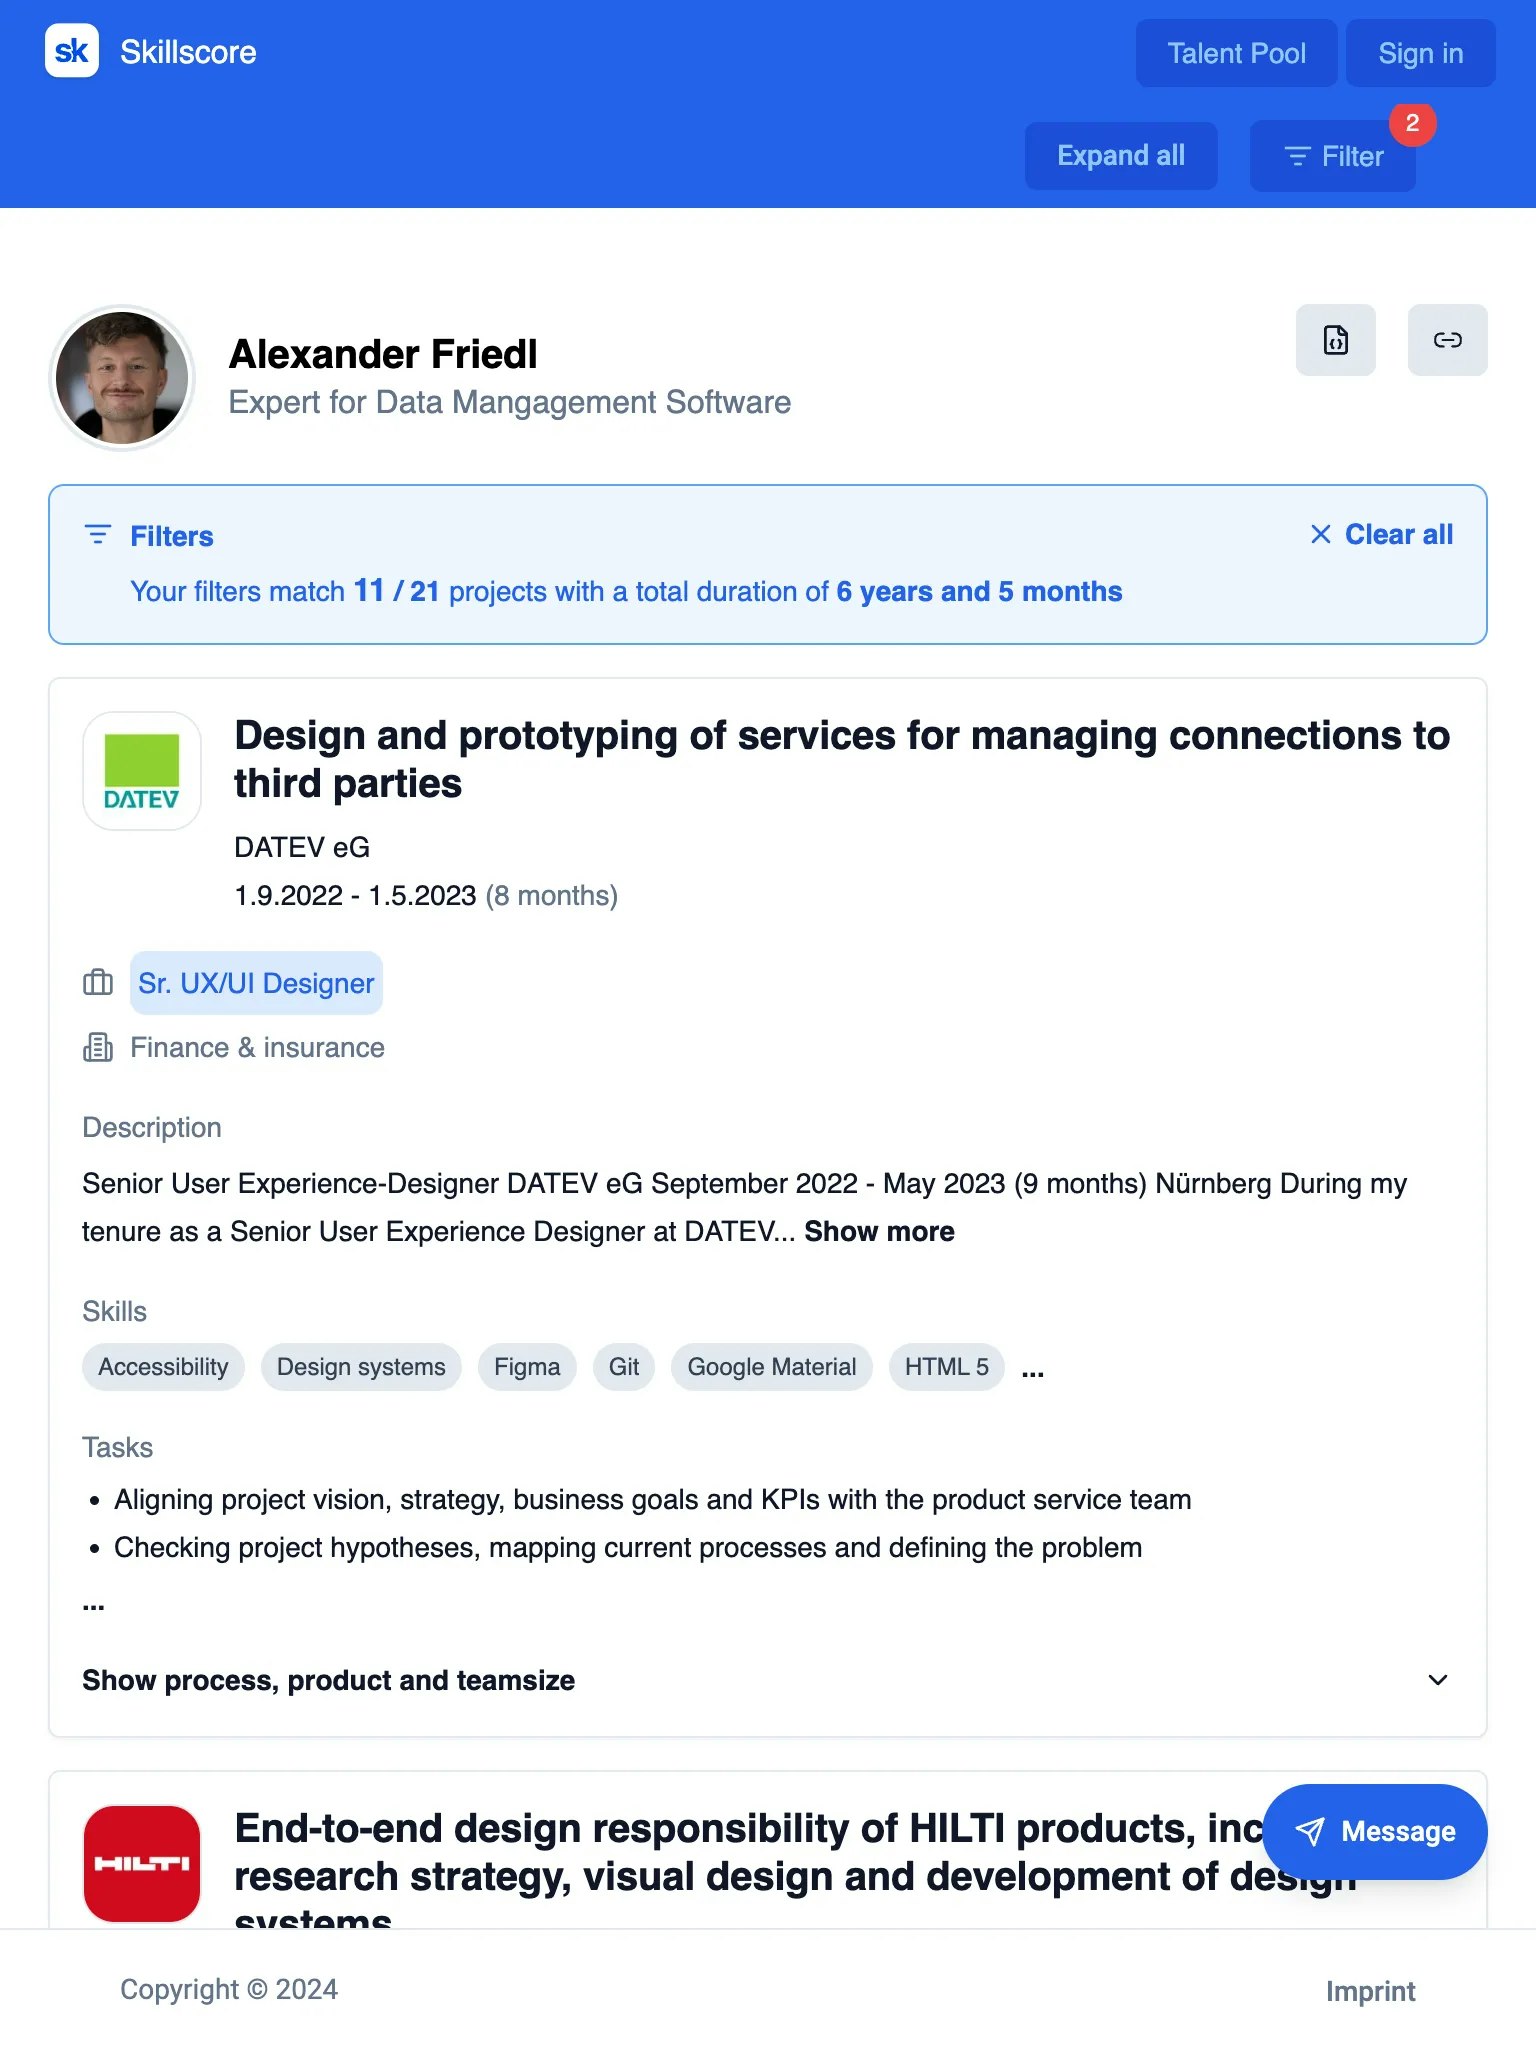Click the Skillscore logo icon
This screenshot has height=2048, width=1536.
(72, 51)
